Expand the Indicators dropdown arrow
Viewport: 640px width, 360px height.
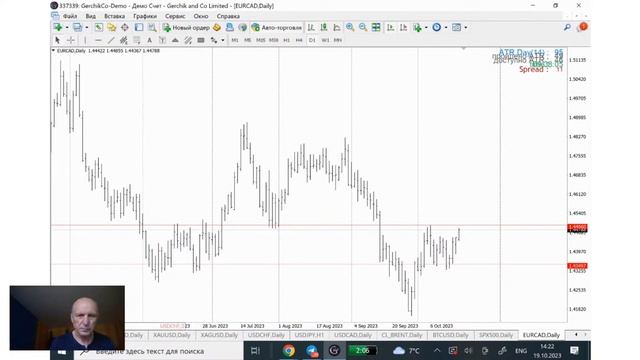tap(426, 27)
